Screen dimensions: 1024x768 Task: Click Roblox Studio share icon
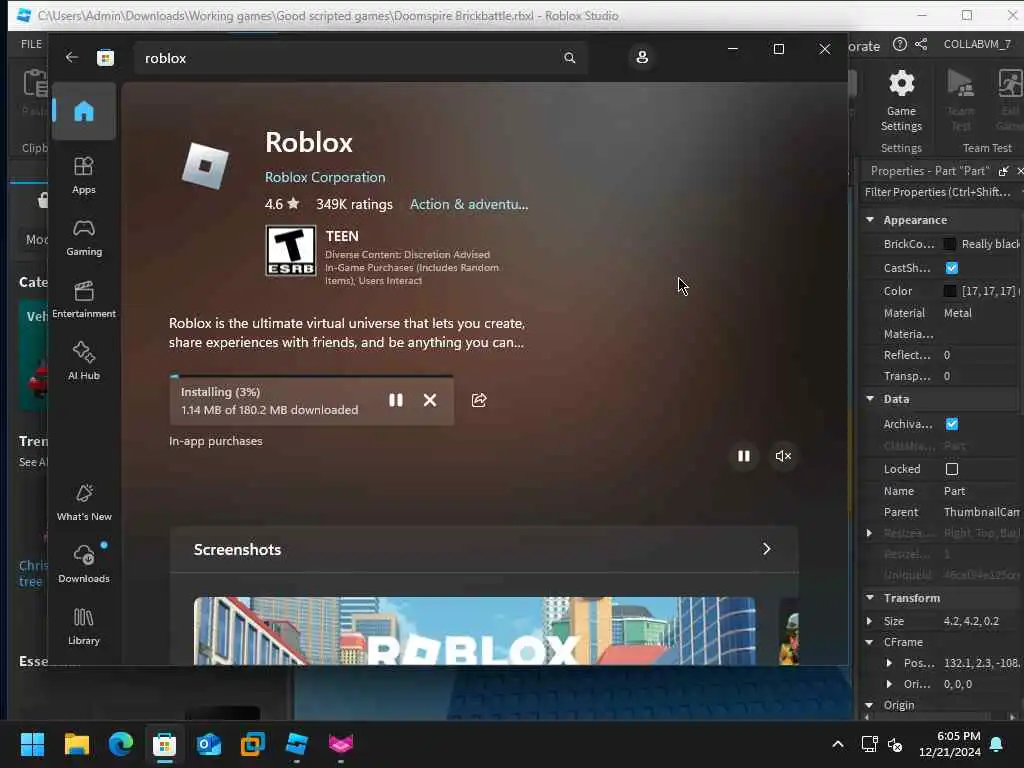tap(921, 44)
